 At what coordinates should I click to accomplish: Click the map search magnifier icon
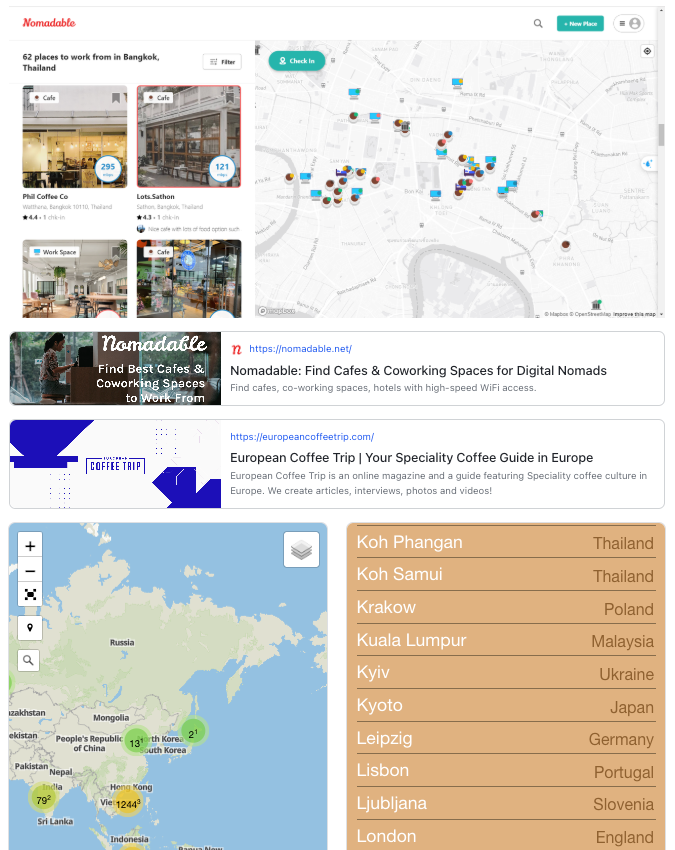28,660
